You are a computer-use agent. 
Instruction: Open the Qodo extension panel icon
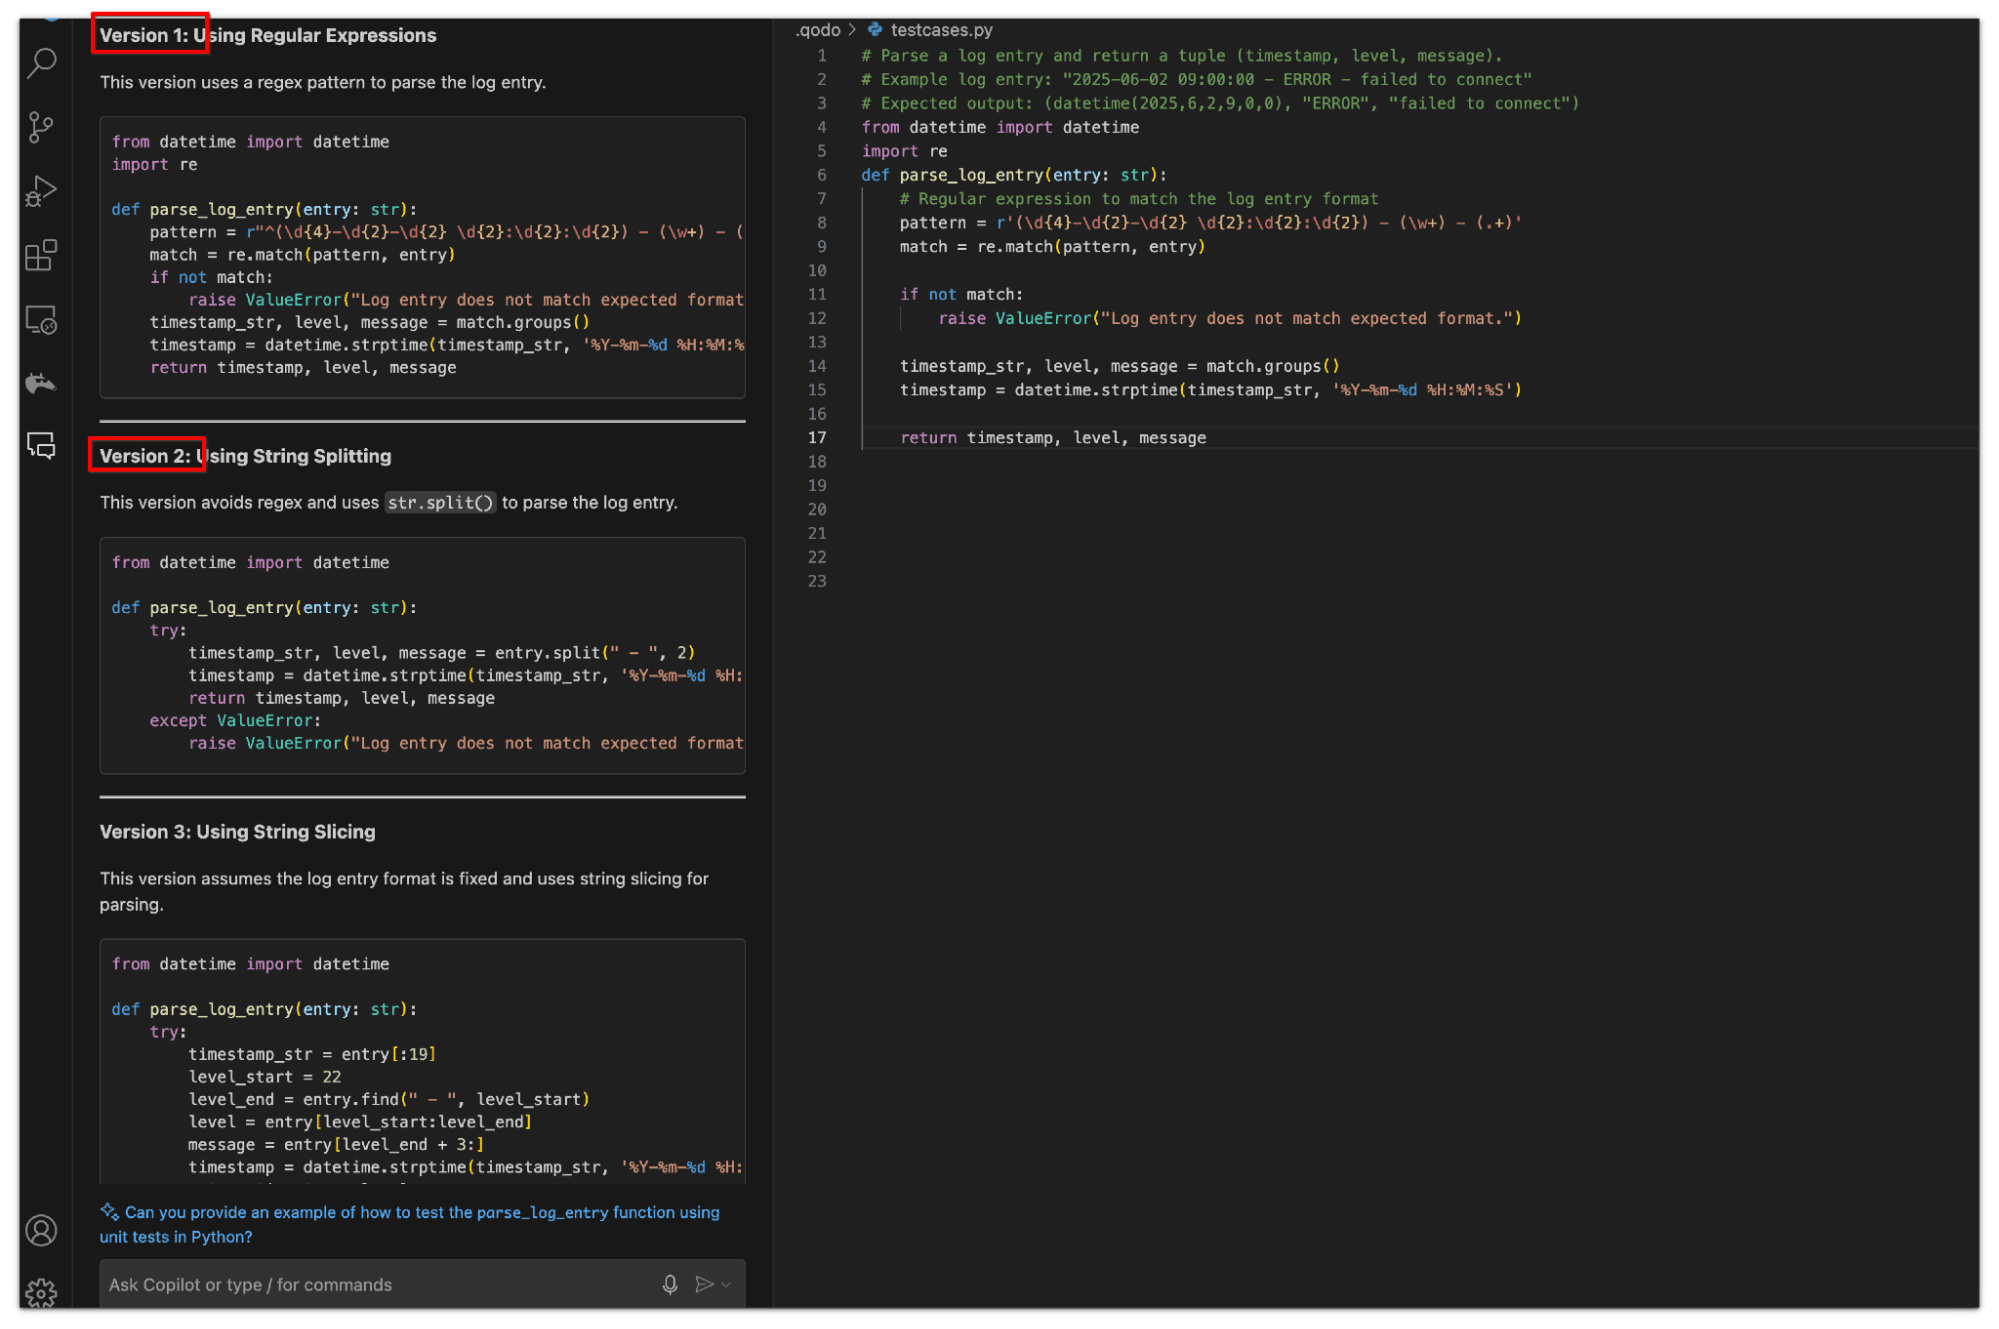click(x=41, y=384)
